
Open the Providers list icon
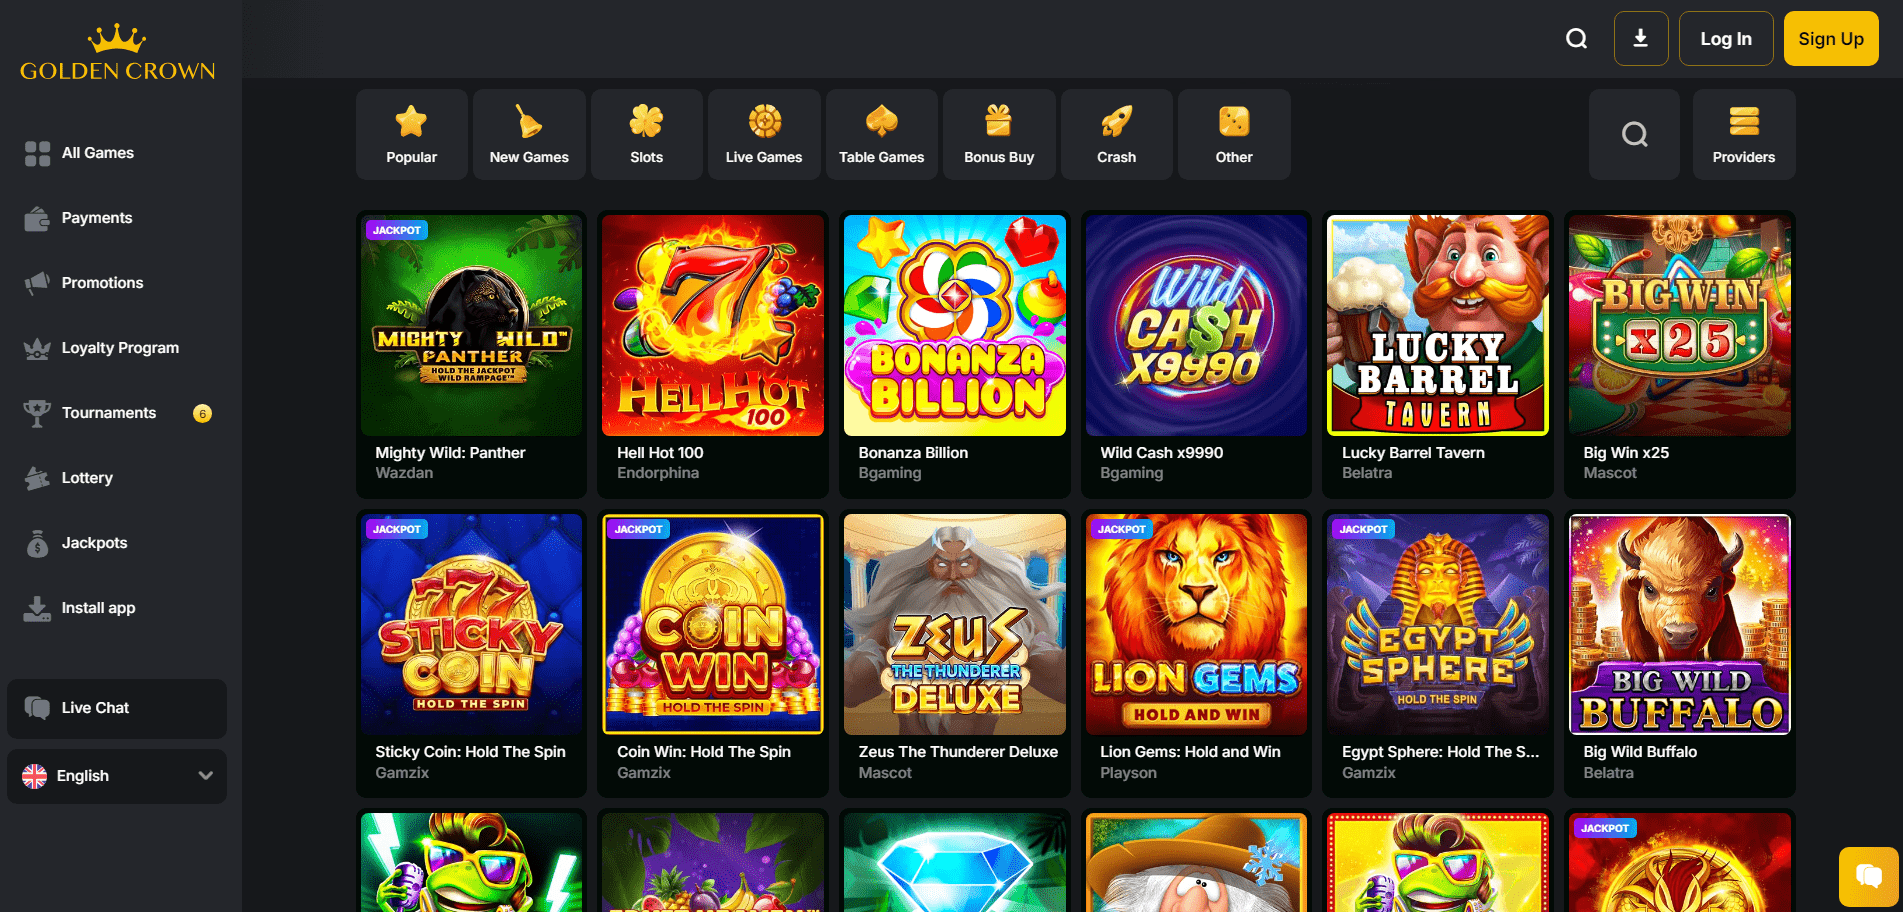pyautogui.click(x=1744, y=134)
